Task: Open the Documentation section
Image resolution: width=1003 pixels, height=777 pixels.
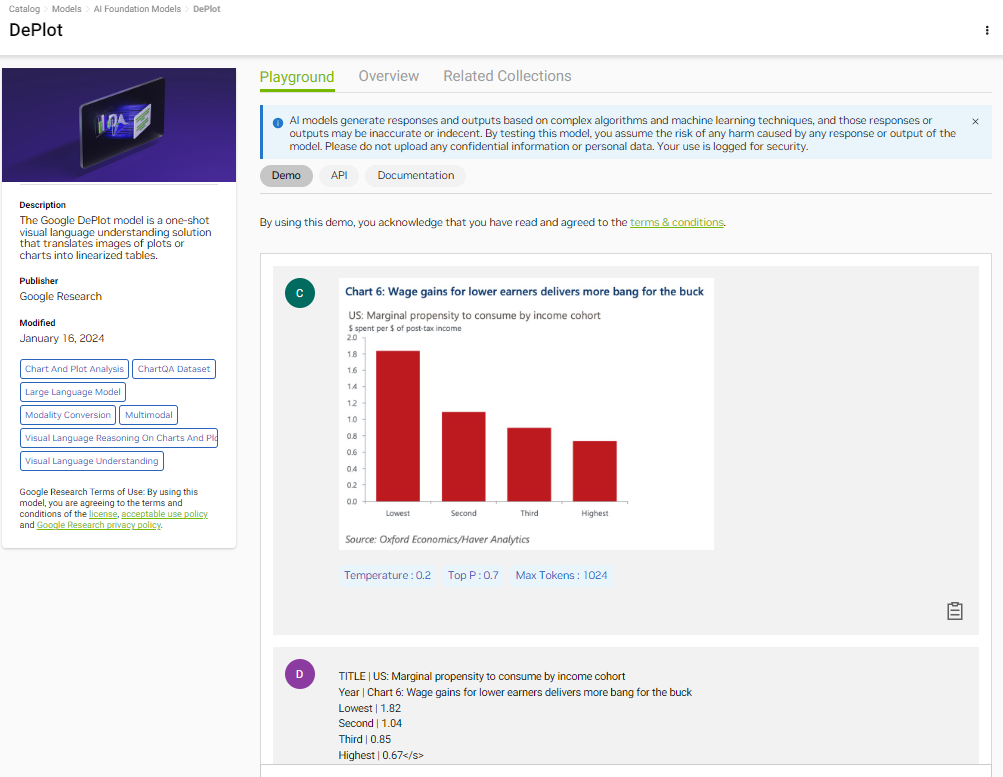Action: [415, 175]
